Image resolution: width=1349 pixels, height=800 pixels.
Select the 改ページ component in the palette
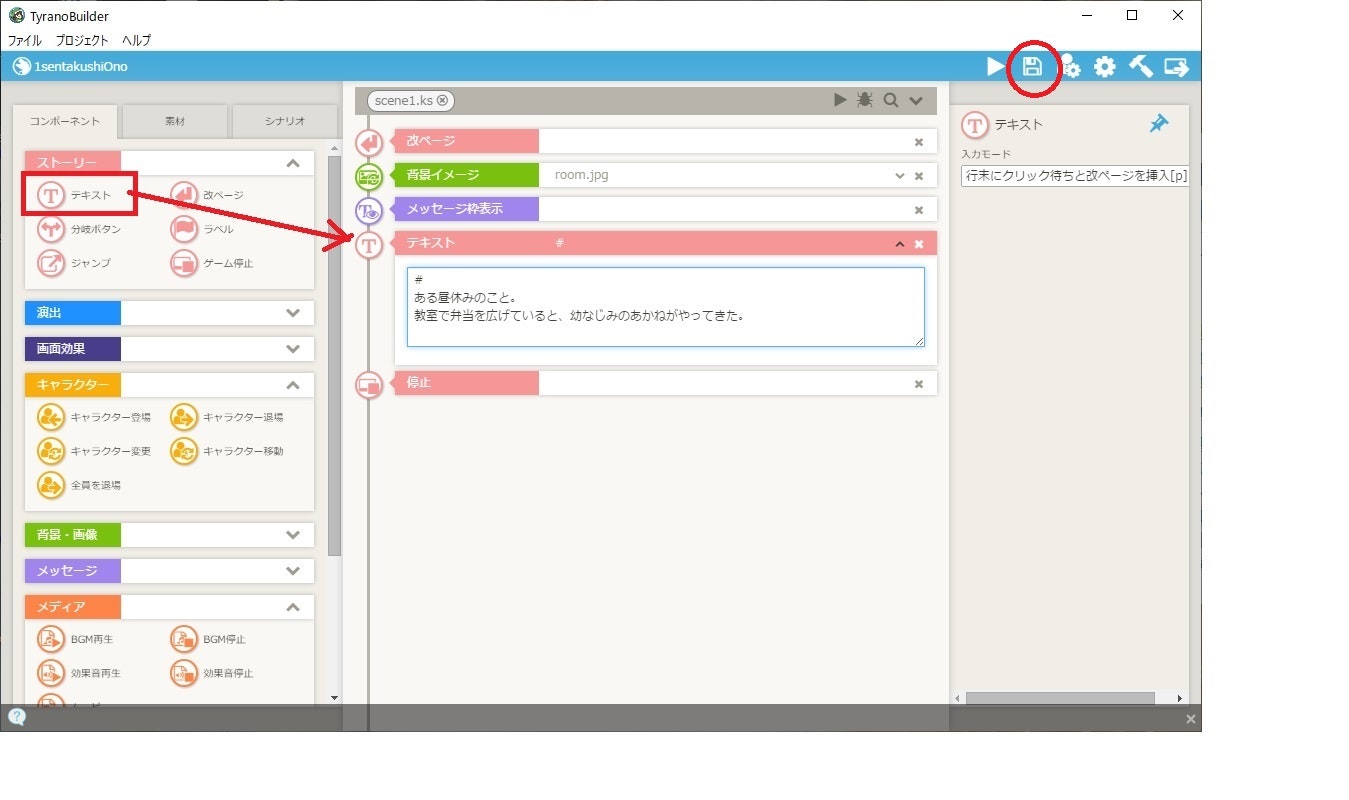207,195
